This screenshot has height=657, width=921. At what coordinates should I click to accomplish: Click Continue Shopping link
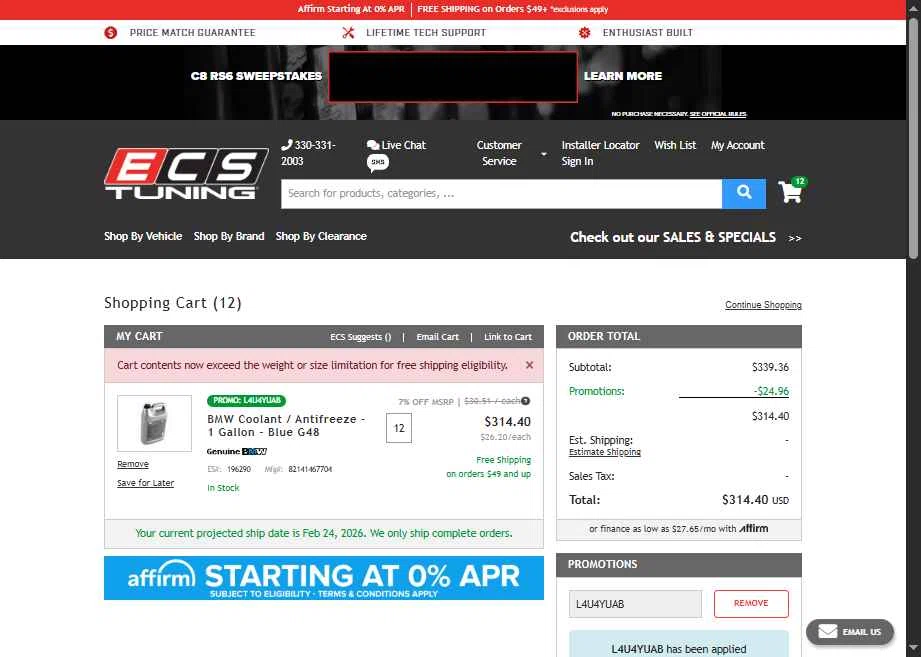tap(763, 305)
